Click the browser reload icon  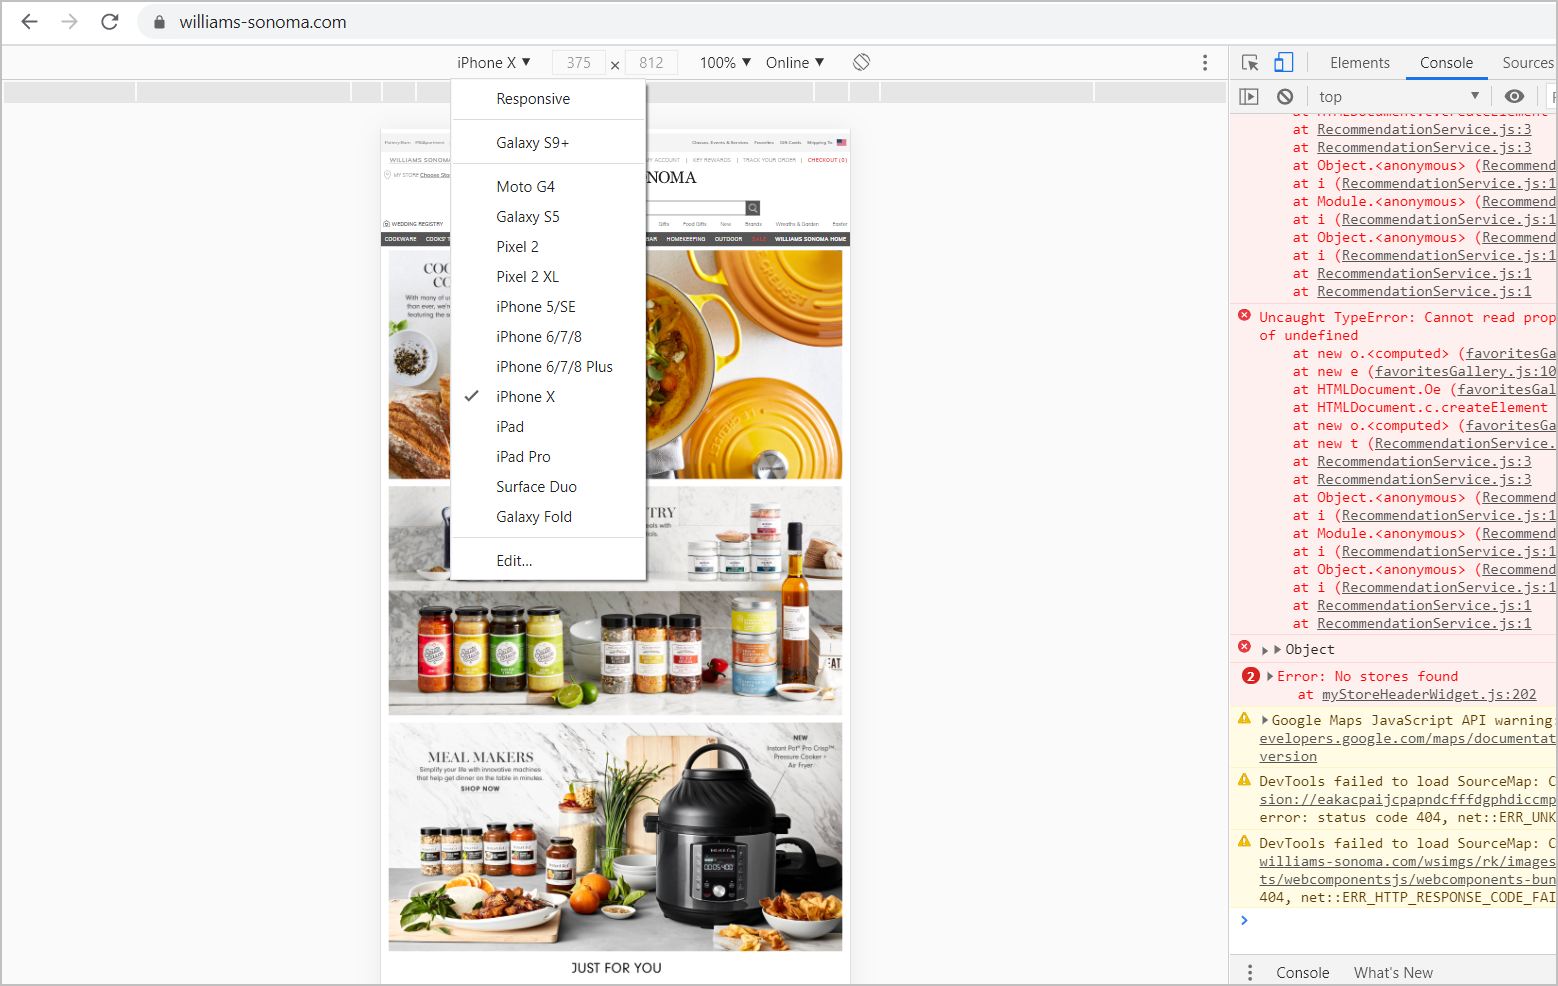[110, 21]
